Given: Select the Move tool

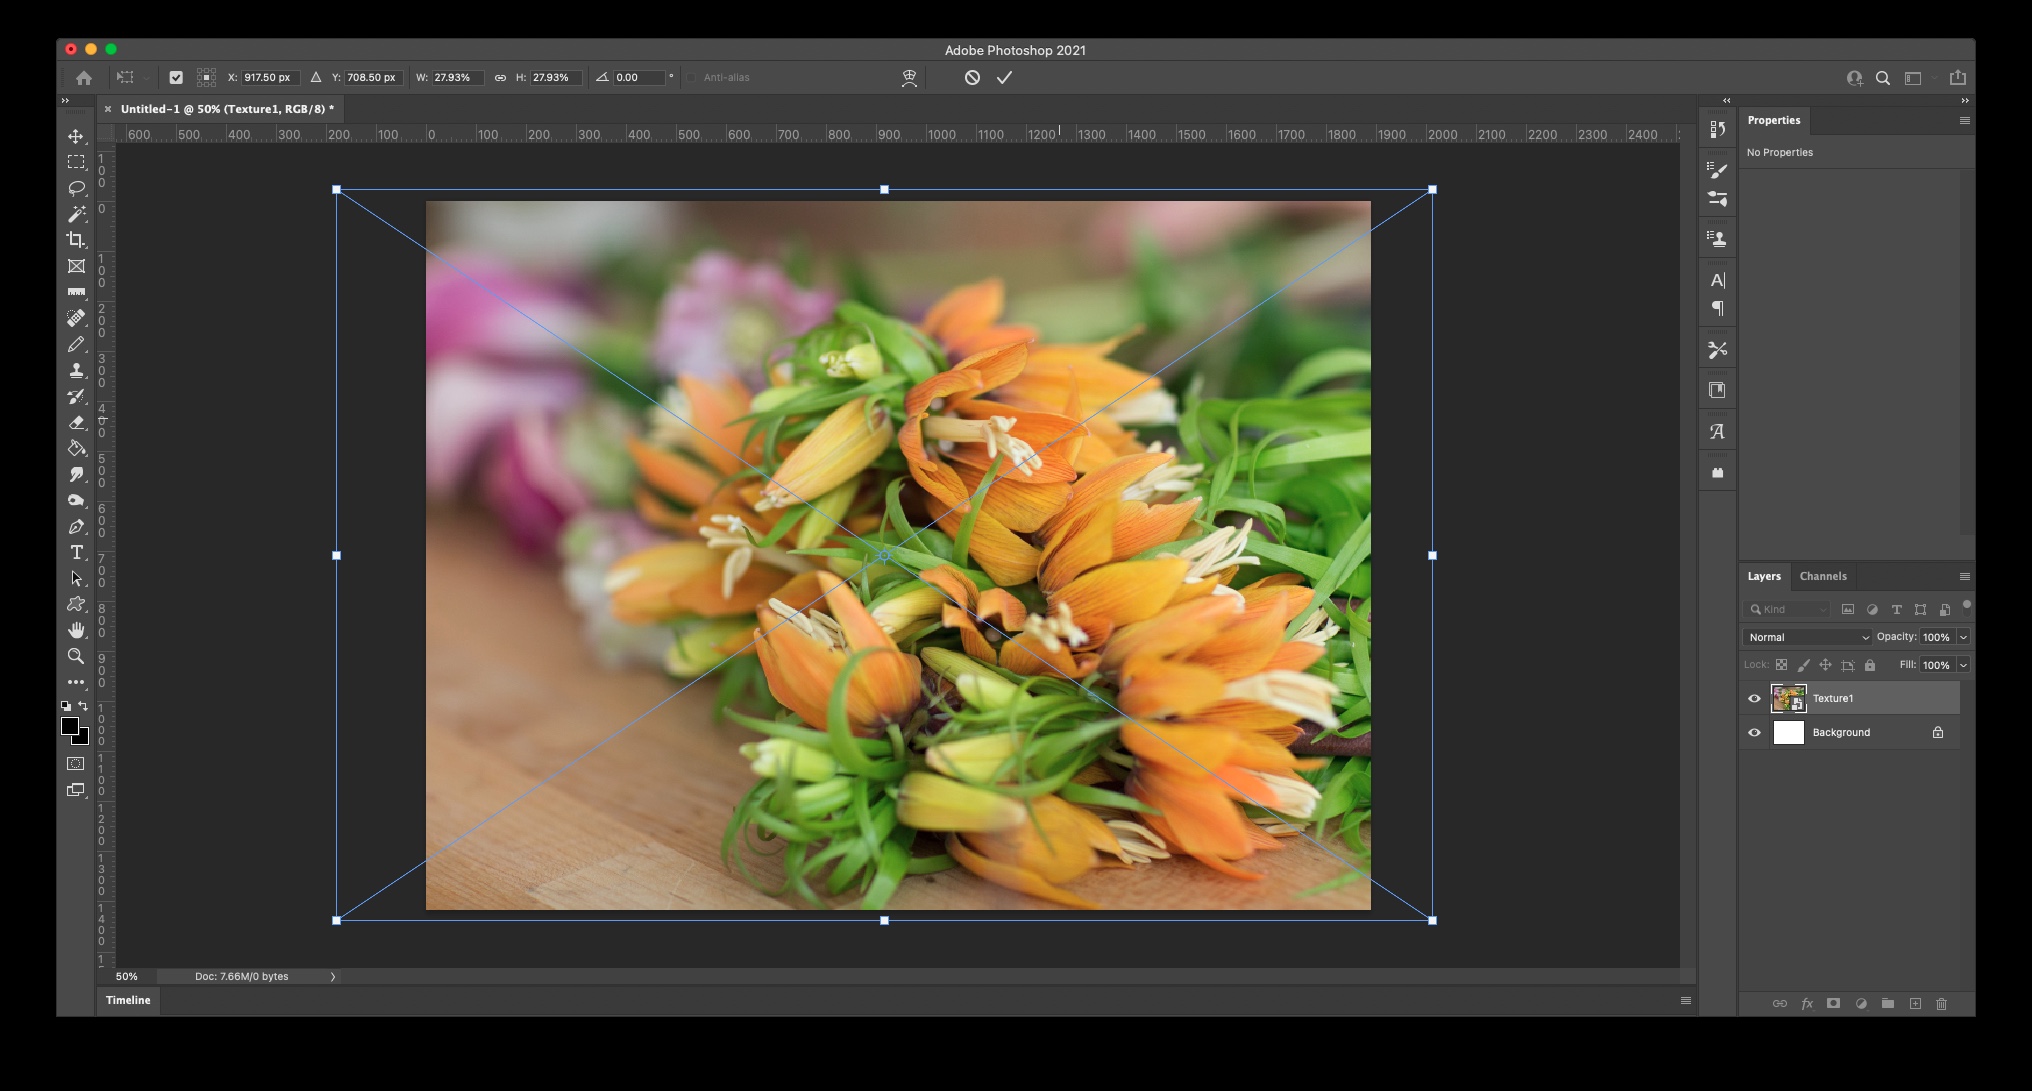Looking at the screenshot, I should point(76,136).
